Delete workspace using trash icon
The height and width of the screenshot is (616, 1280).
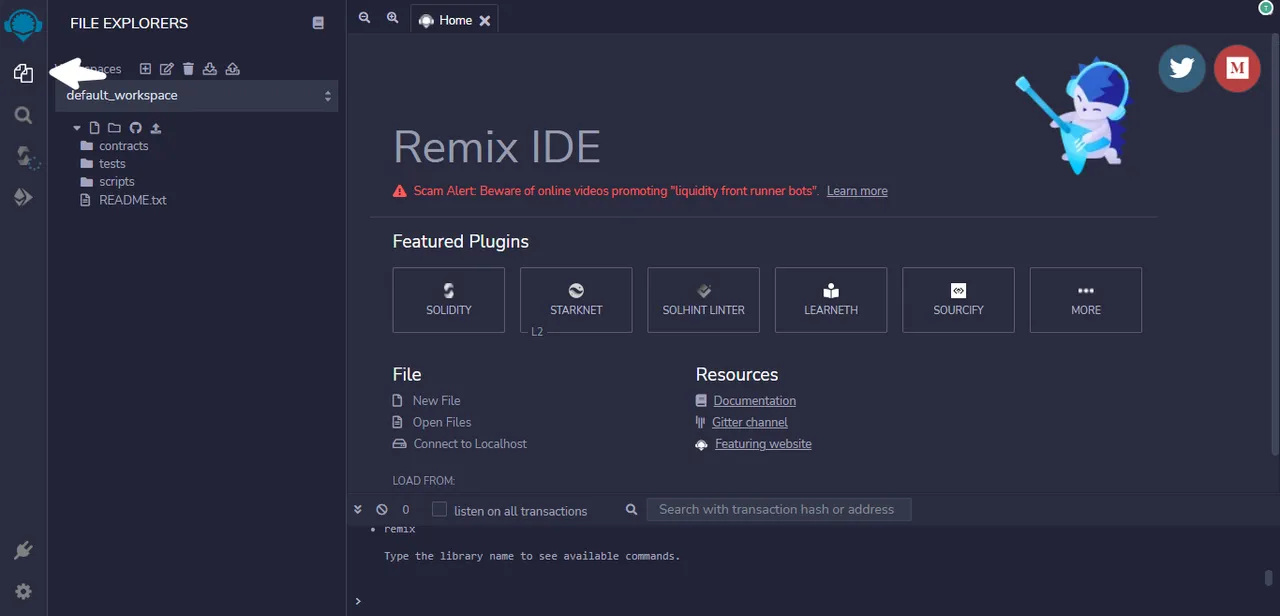pyautogui.click(x=188, y=69)
